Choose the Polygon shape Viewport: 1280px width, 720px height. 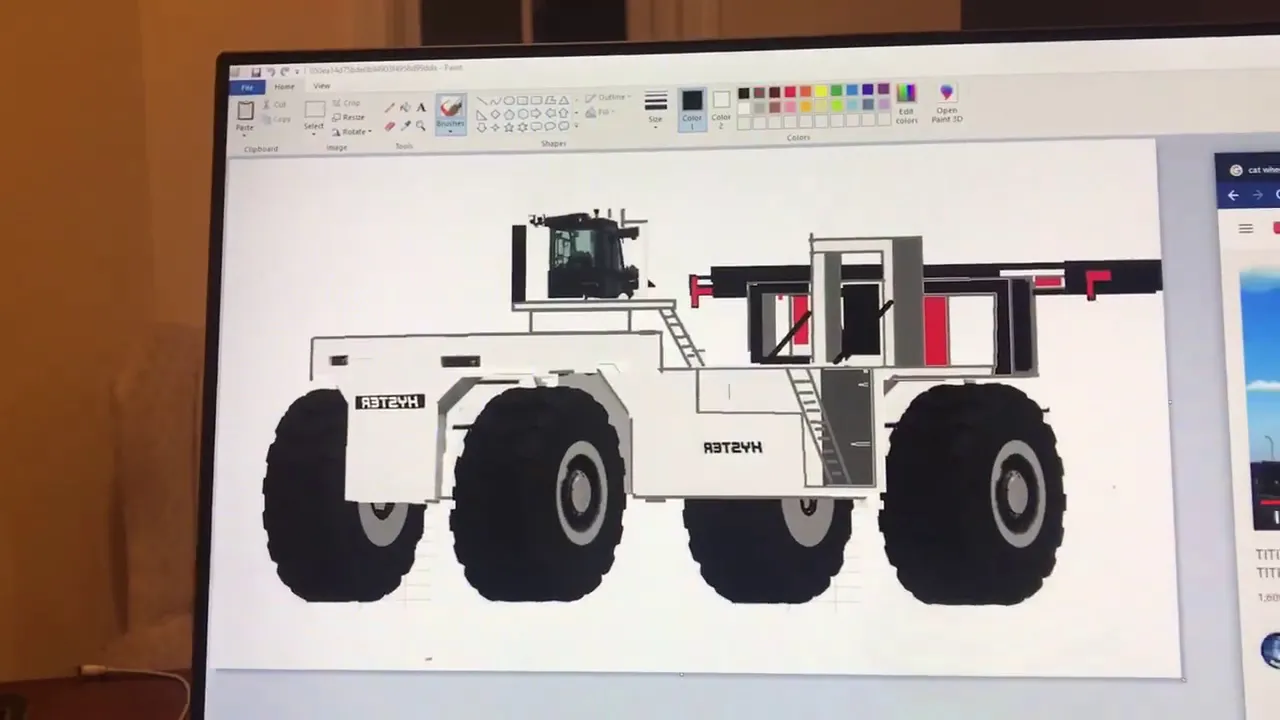tap(551, 100)
